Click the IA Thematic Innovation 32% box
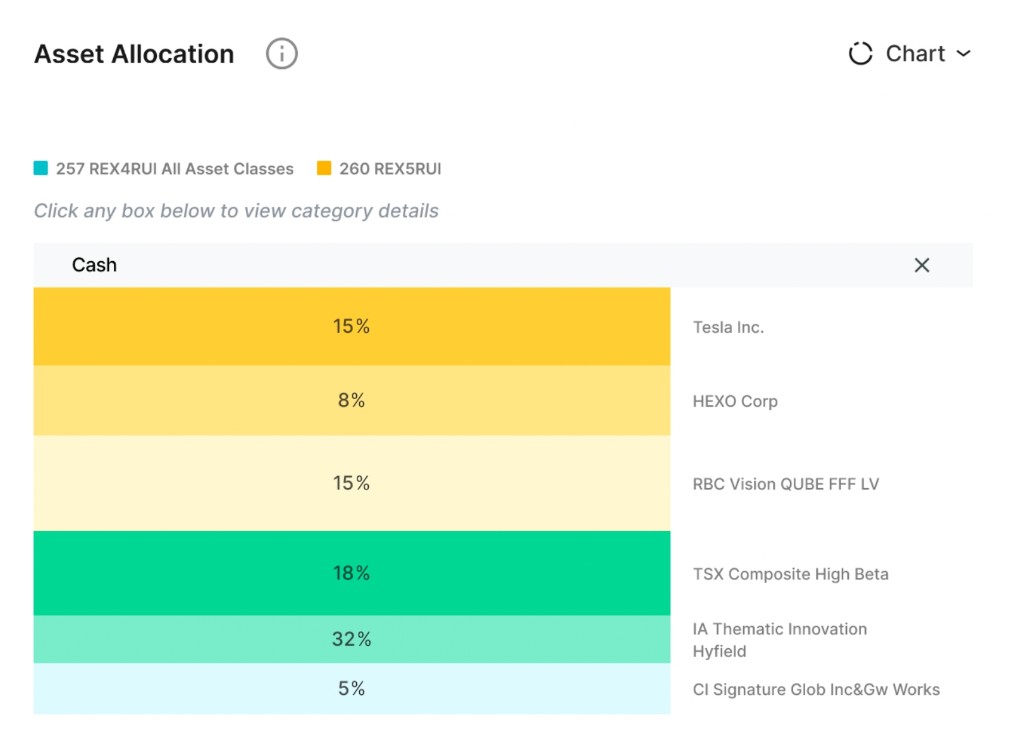This screenshot has width=1024, height=750. [352, 639]
